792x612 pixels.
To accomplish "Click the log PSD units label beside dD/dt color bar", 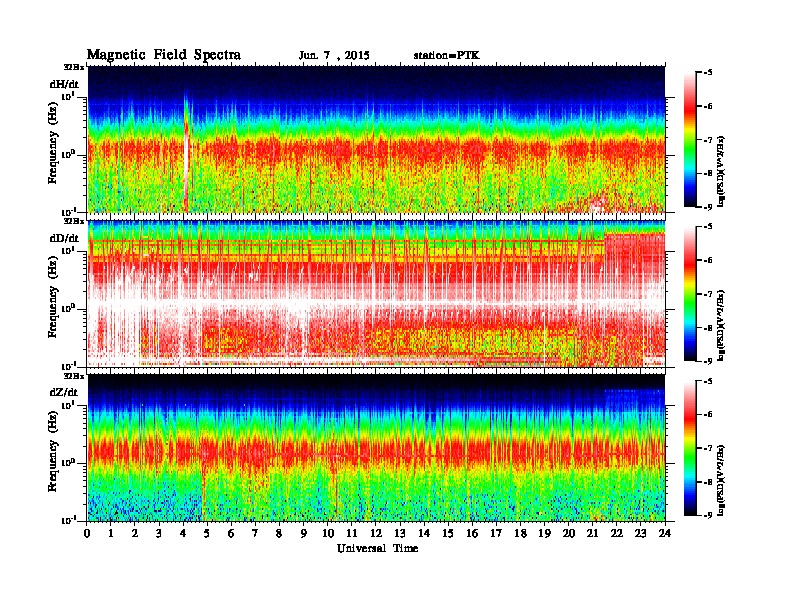I will [x=722, y=325].
